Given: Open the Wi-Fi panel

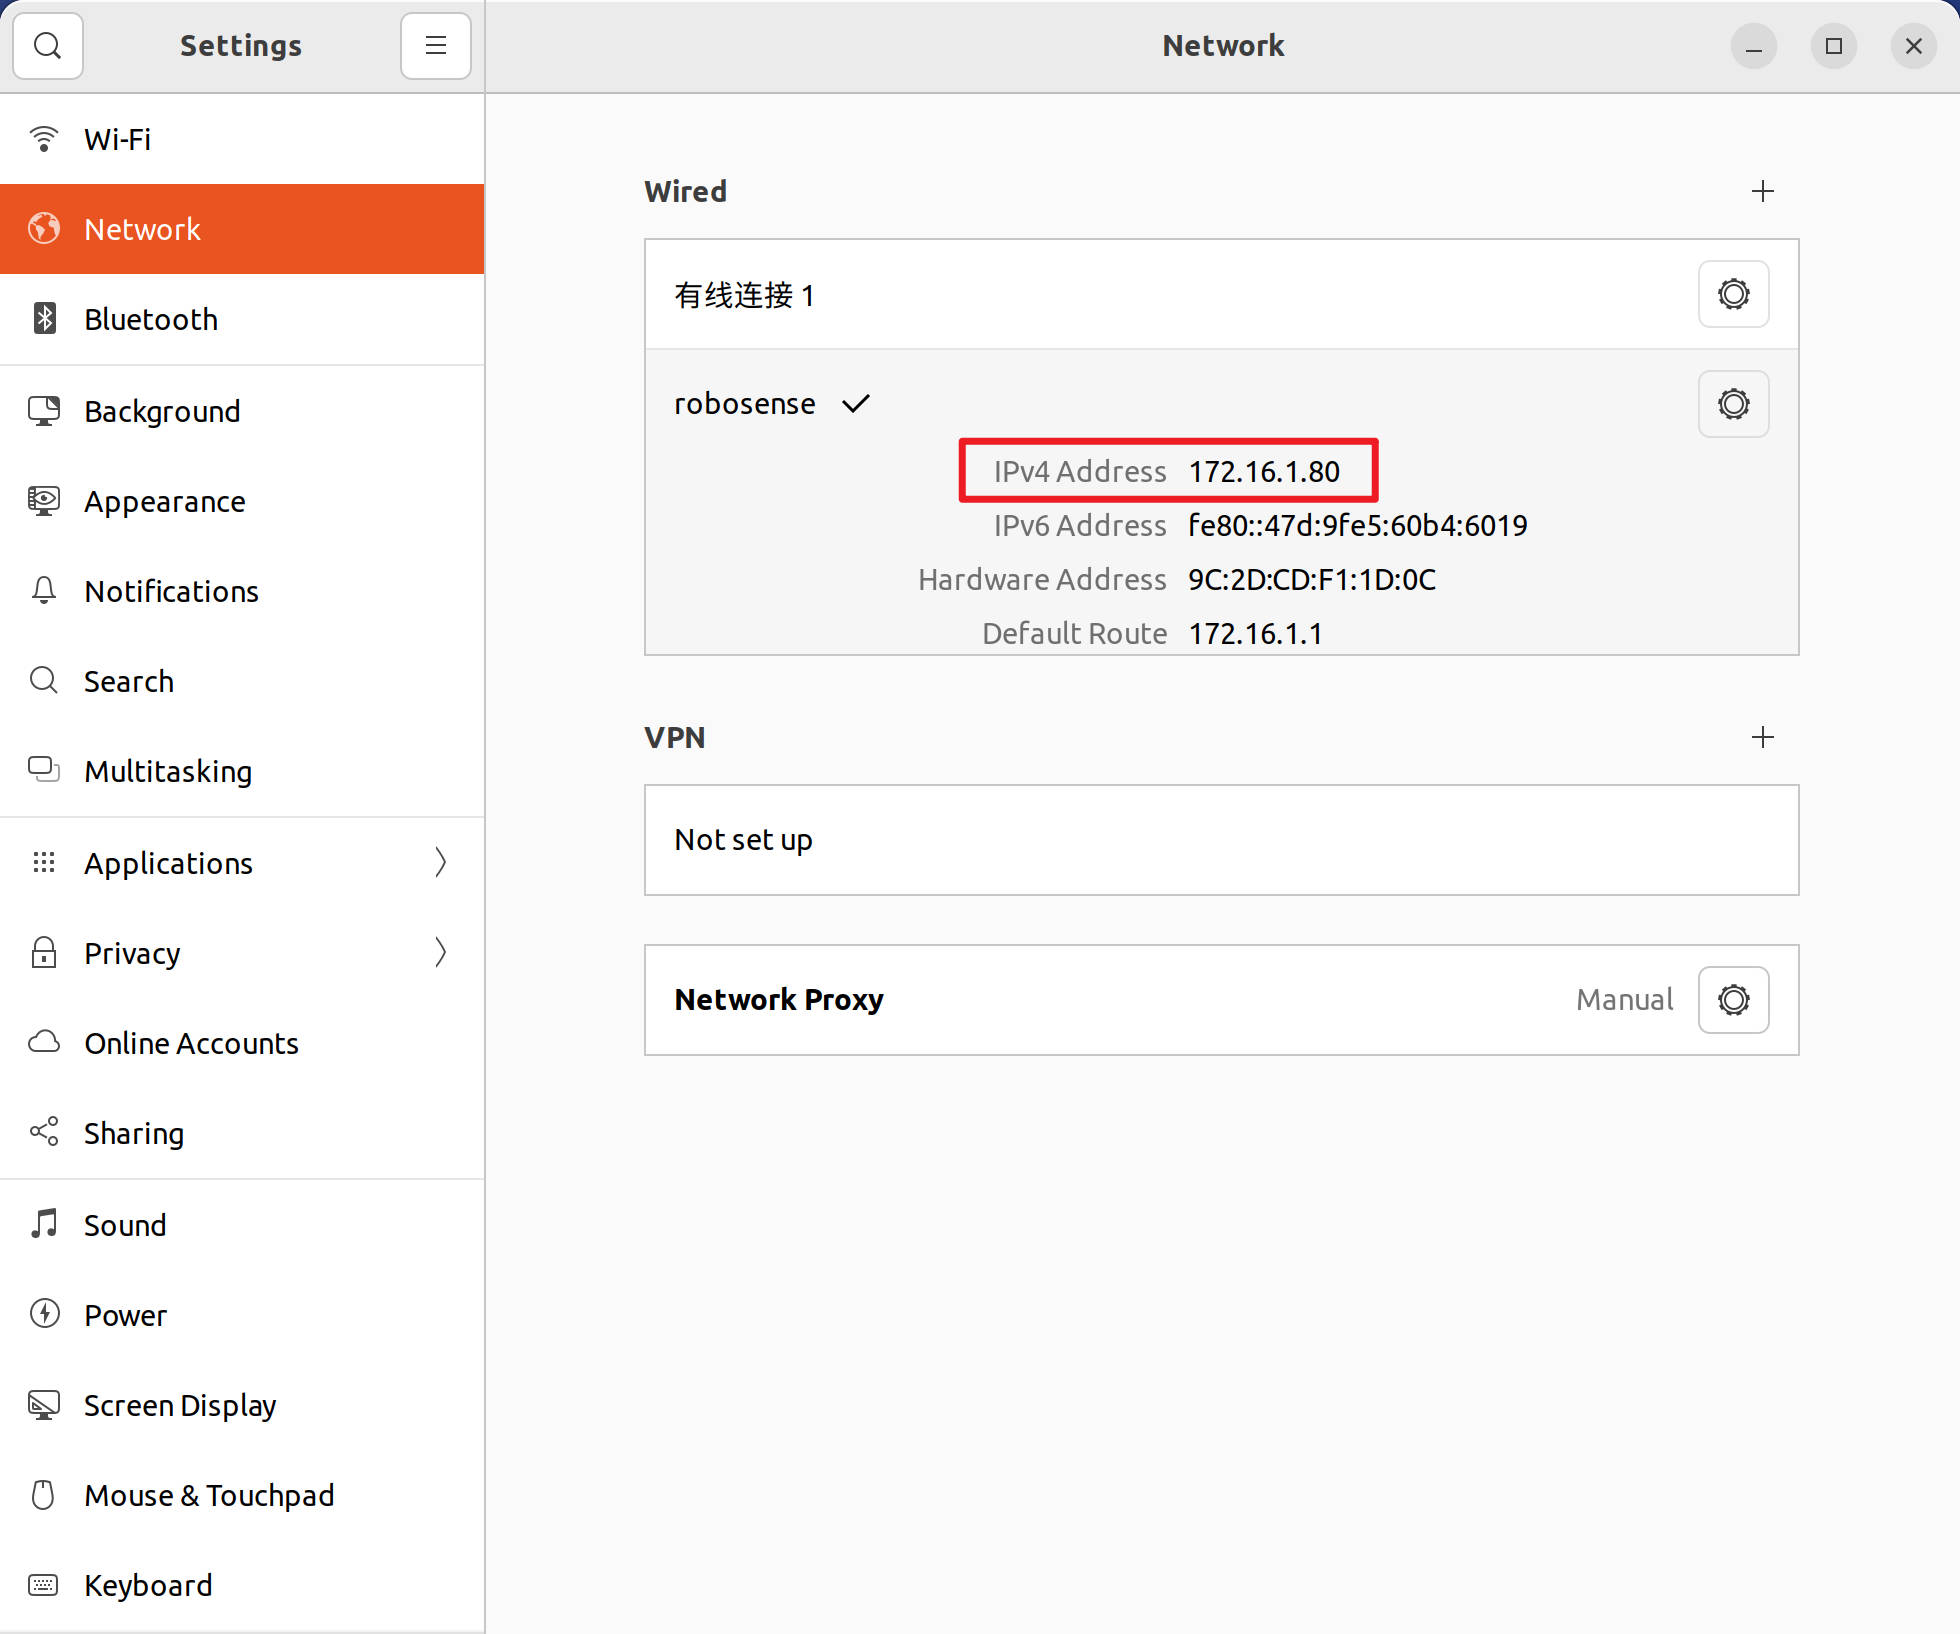Looking at the screenshot, I should pos(118,140).
